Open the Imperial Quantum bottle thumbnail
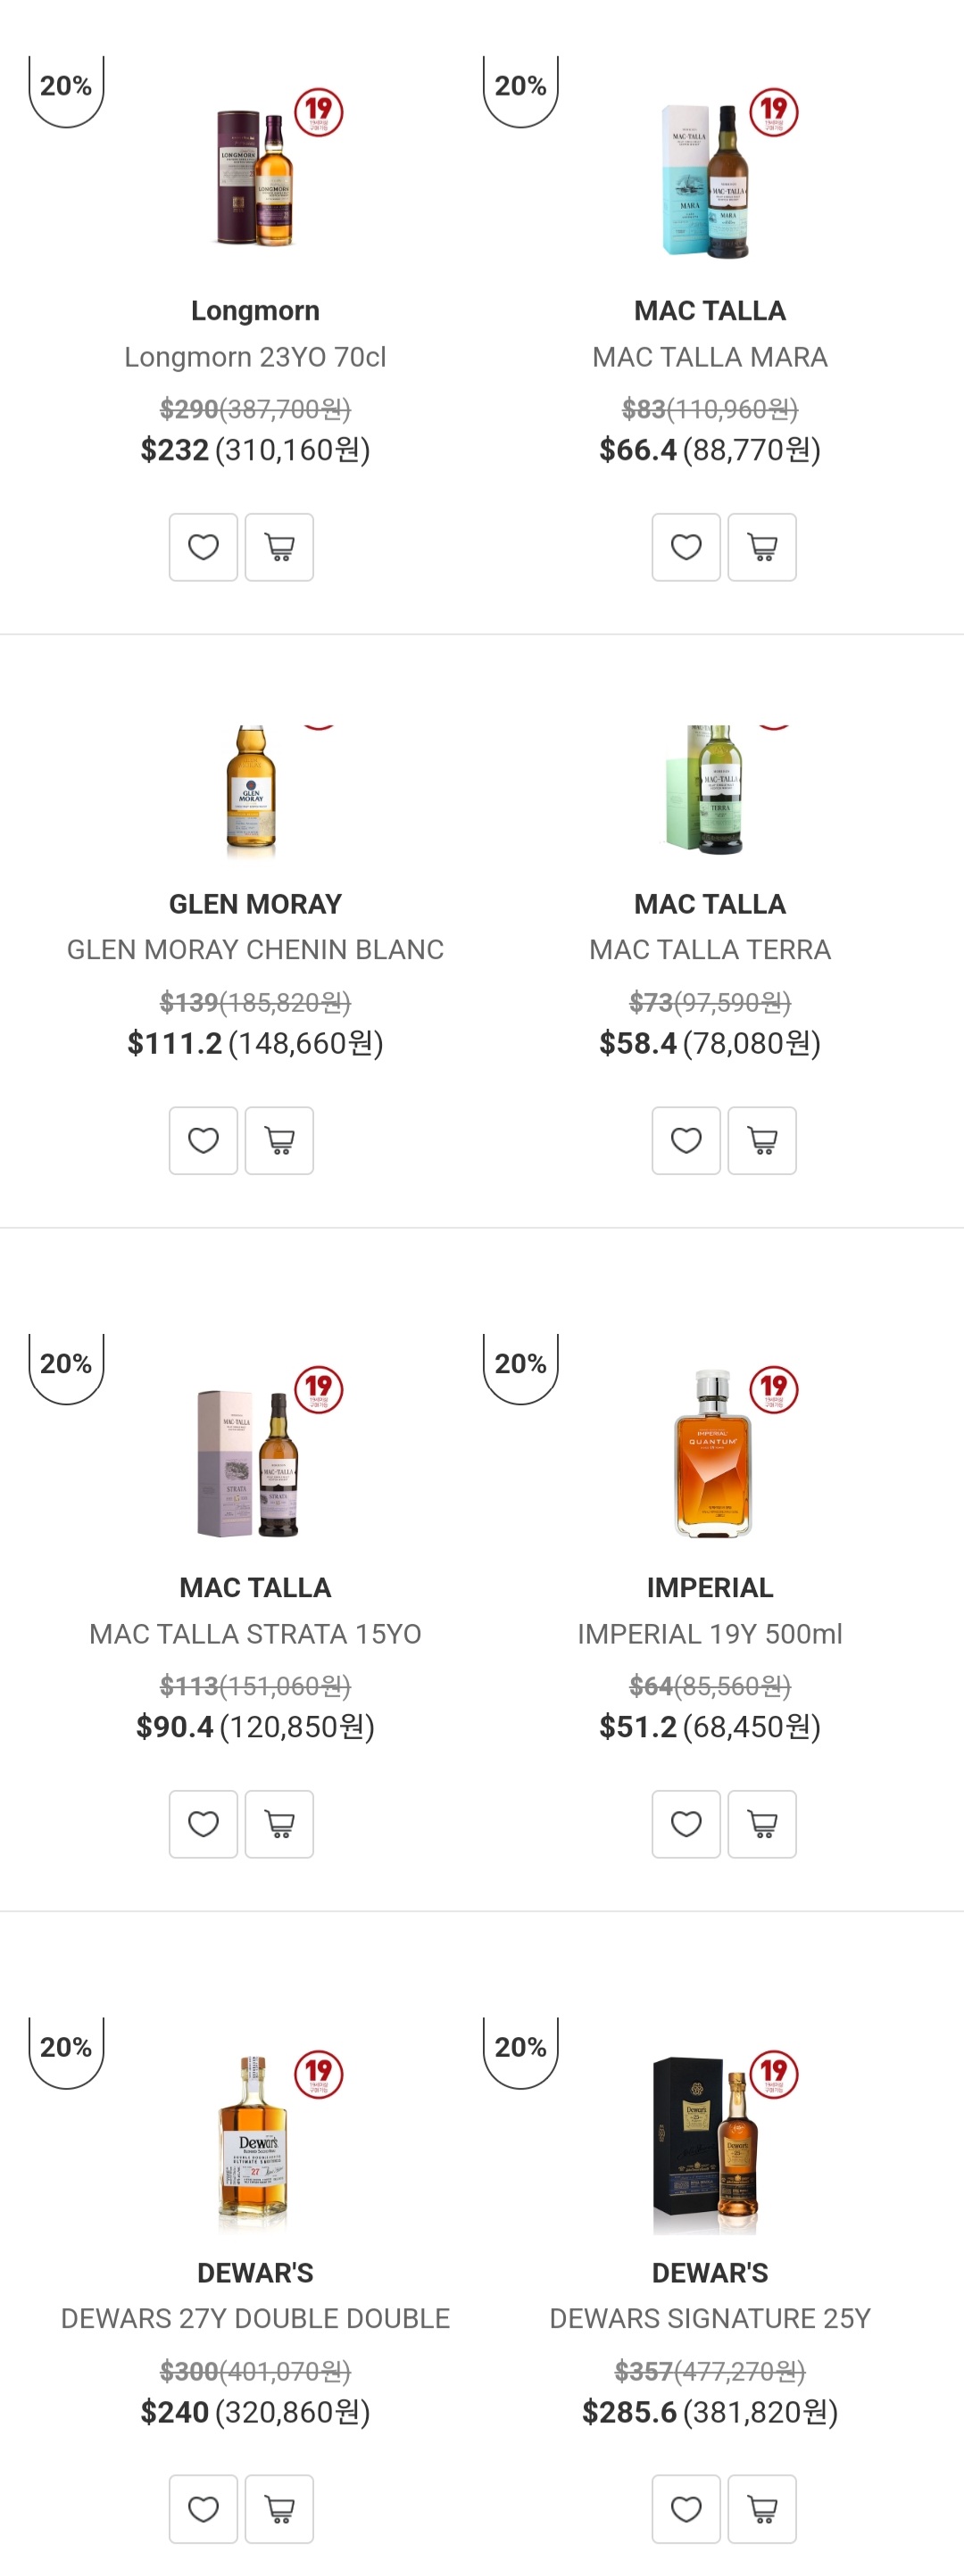 coord(711,1454)
